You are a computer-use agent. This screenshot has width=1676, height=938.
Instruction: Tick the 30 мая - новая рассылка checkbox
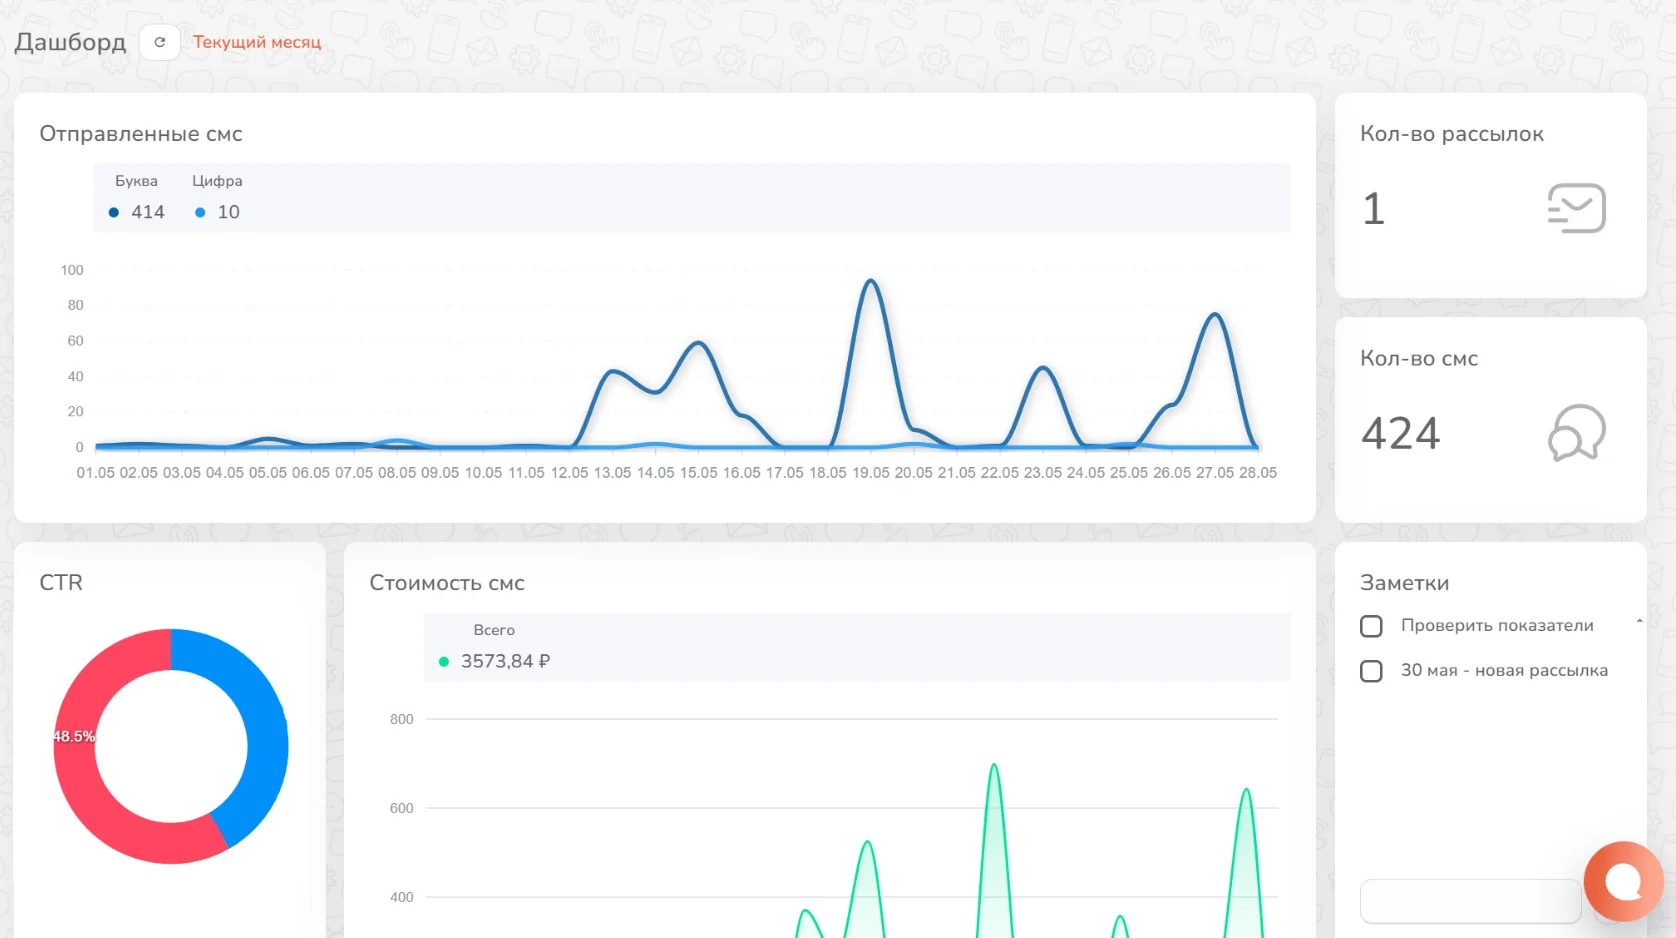point(1371,671)
